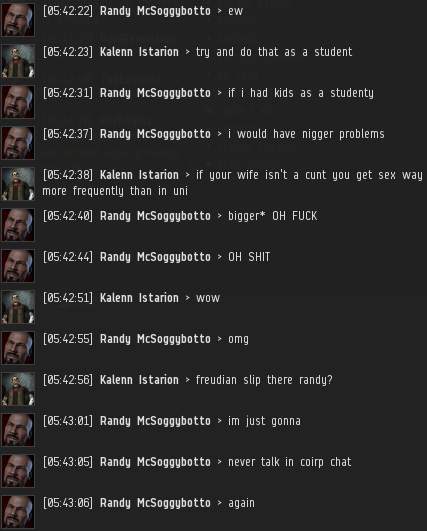427x531 pixels.
Task: Select Randy's avatar next to the 05:42:31 message
Action: [18, 102]
